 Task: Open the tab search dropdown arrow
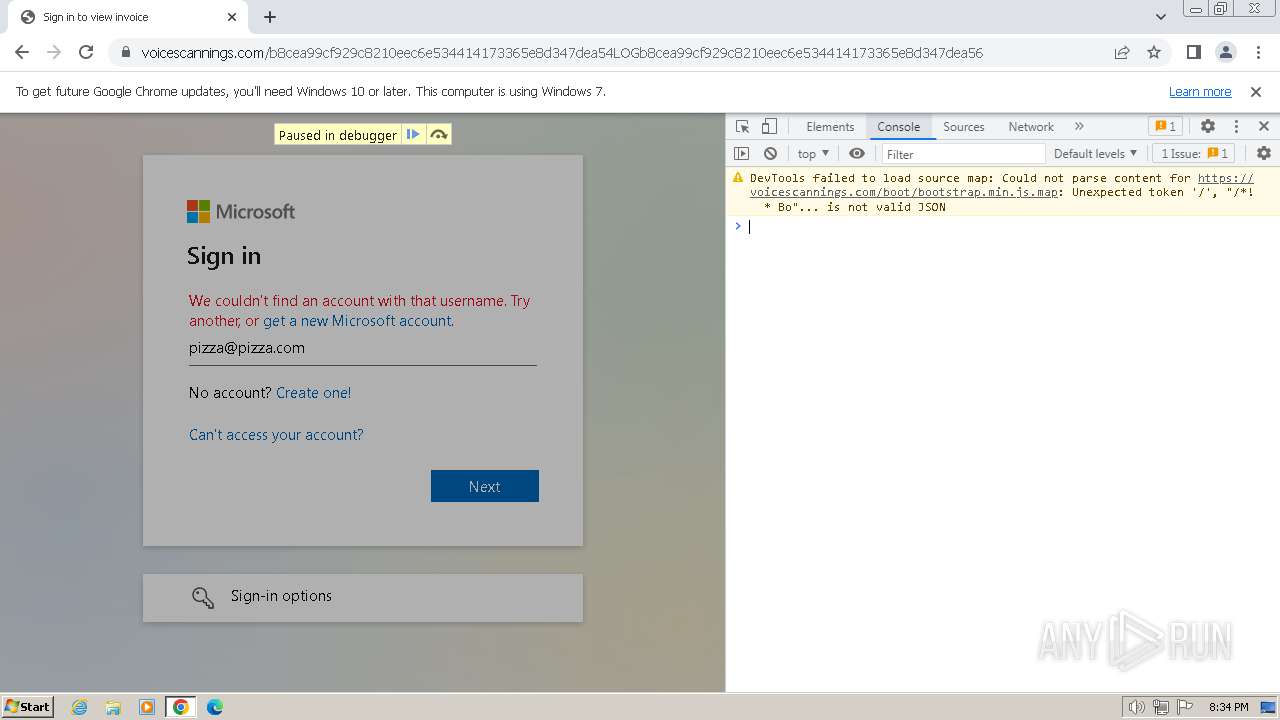click(x=1161, y=17)
